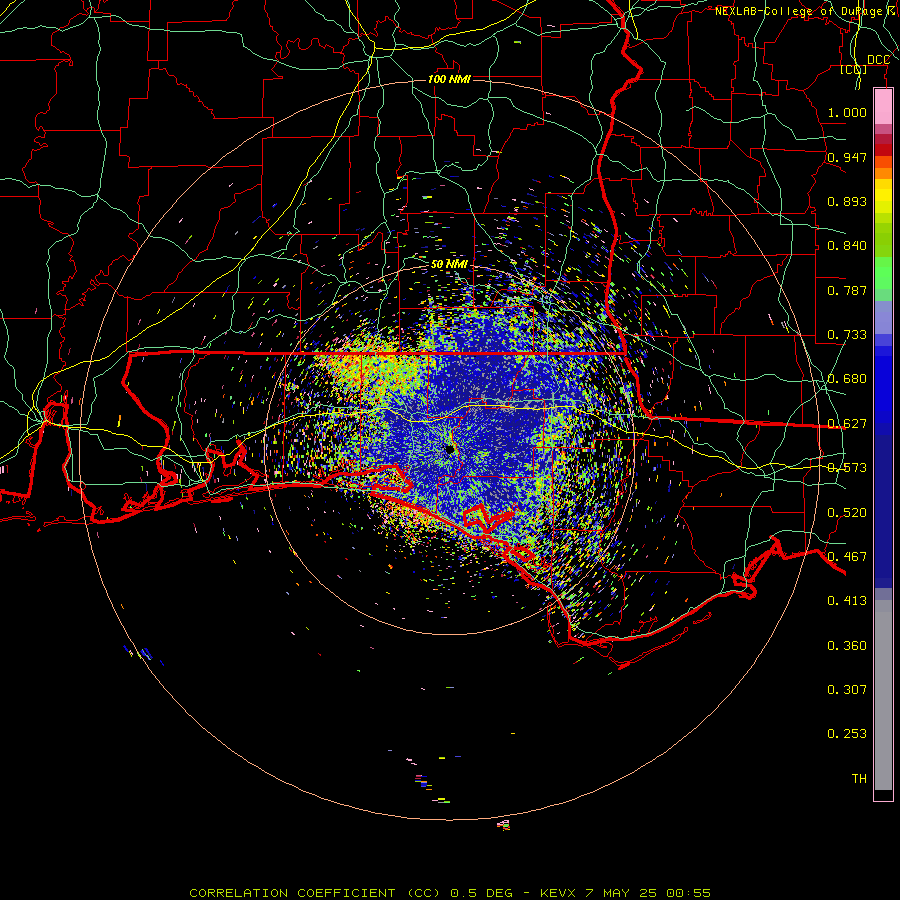900x900 pixels.
Task: Click the 0.893 scale label
Action: click(847, 201)
